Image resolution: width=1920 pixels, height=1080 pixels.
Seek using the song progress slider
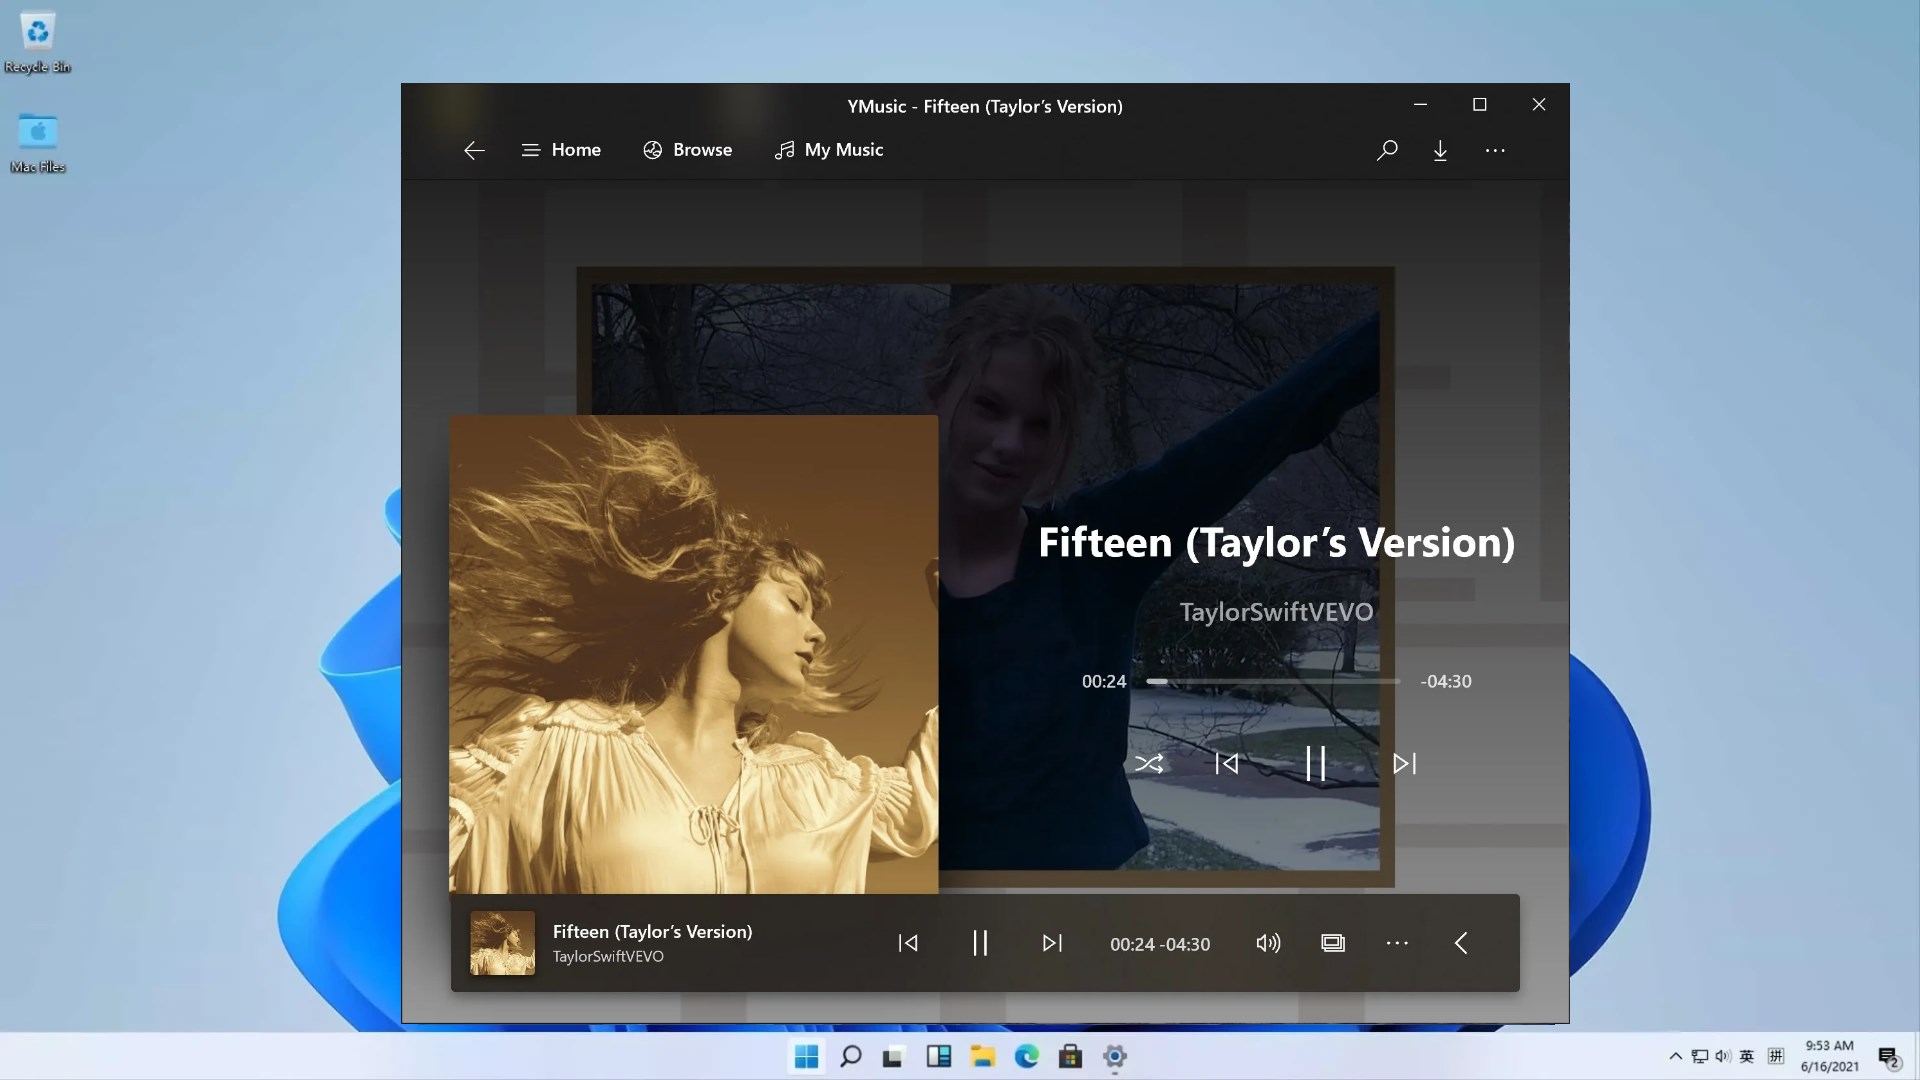pos(1270,681)
